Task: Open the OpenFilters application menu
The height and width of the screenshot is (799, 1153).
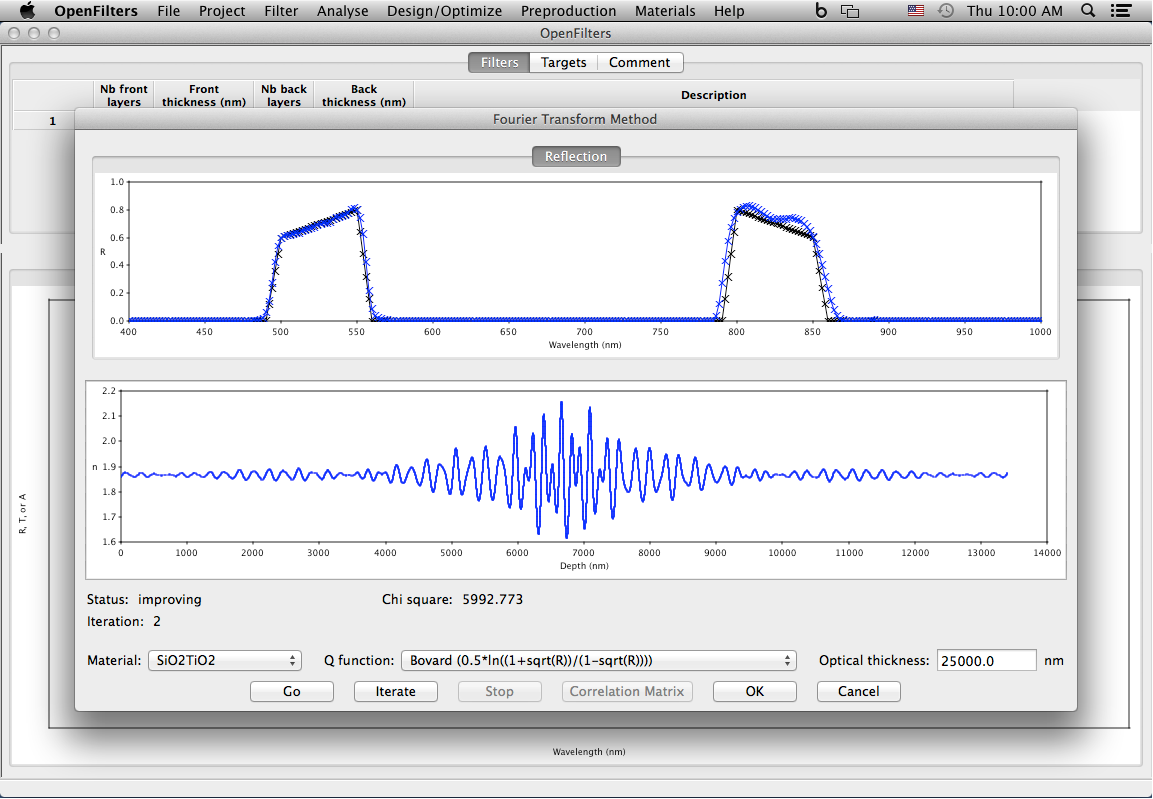Action: pos(96,10)
